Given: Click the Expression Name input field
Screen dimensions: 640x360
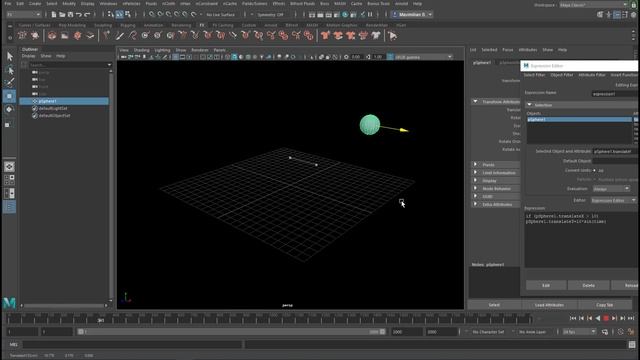Looking at the screenshot, I should [x=615, y=93].
